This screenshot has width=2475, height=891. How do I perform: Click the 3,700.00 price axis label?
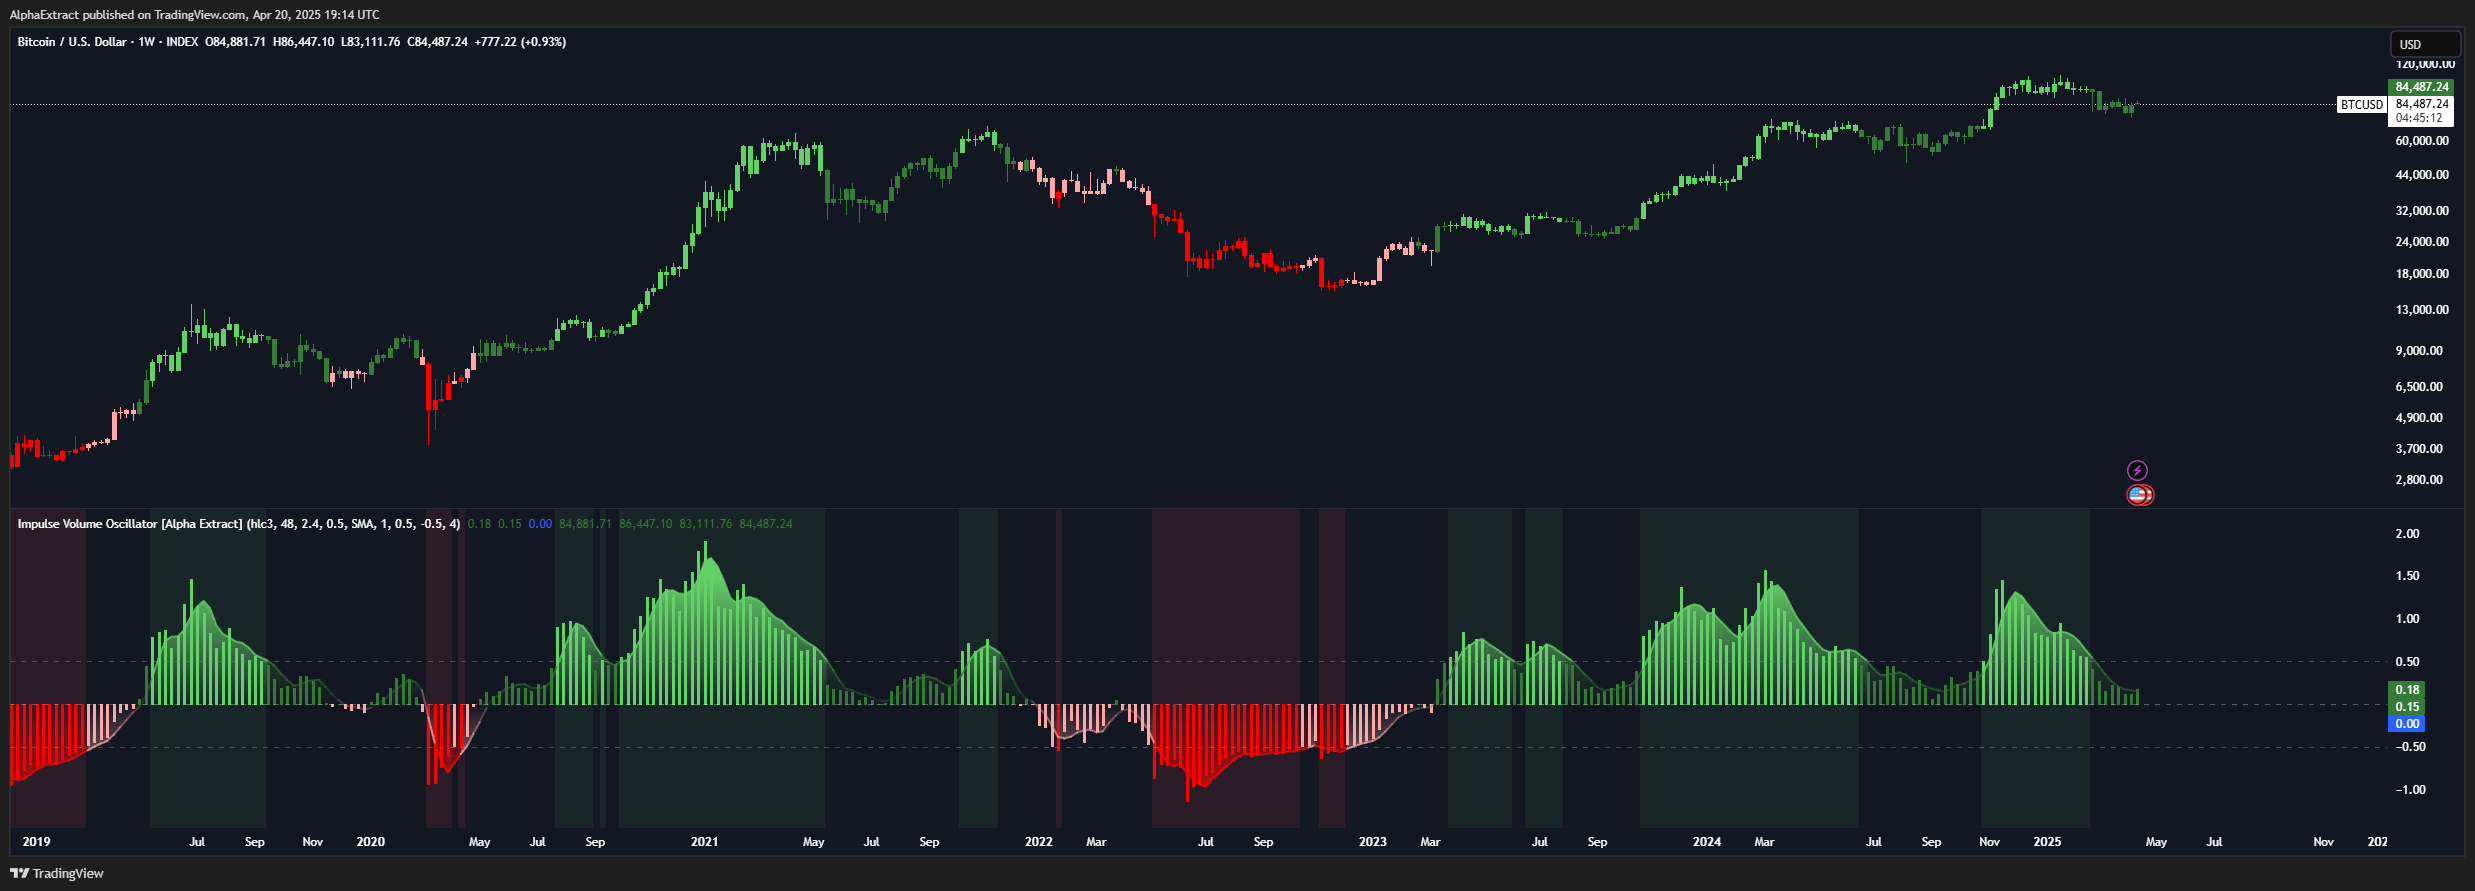coord(2419,449)
